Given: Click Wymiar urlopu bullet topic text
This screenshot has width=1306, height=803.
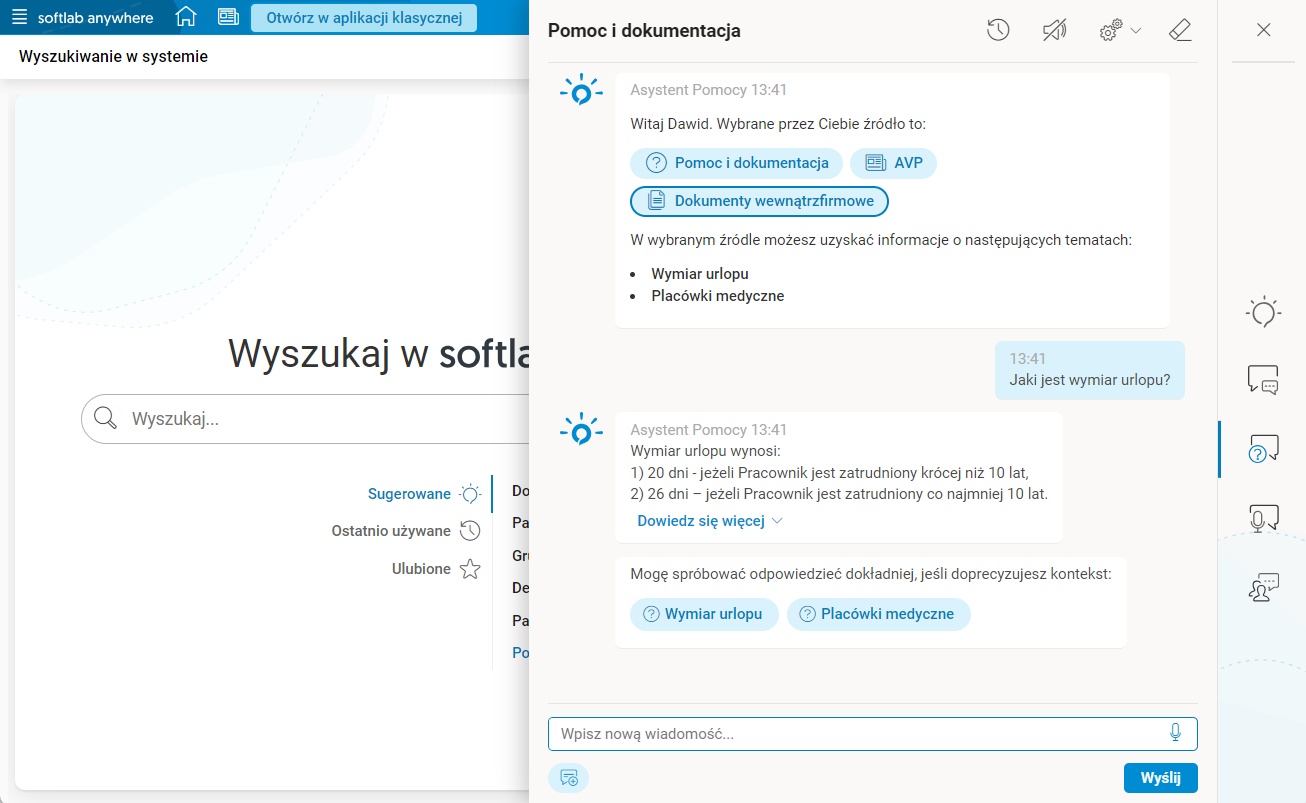Looking at the screenshot, I should [700, 274].
